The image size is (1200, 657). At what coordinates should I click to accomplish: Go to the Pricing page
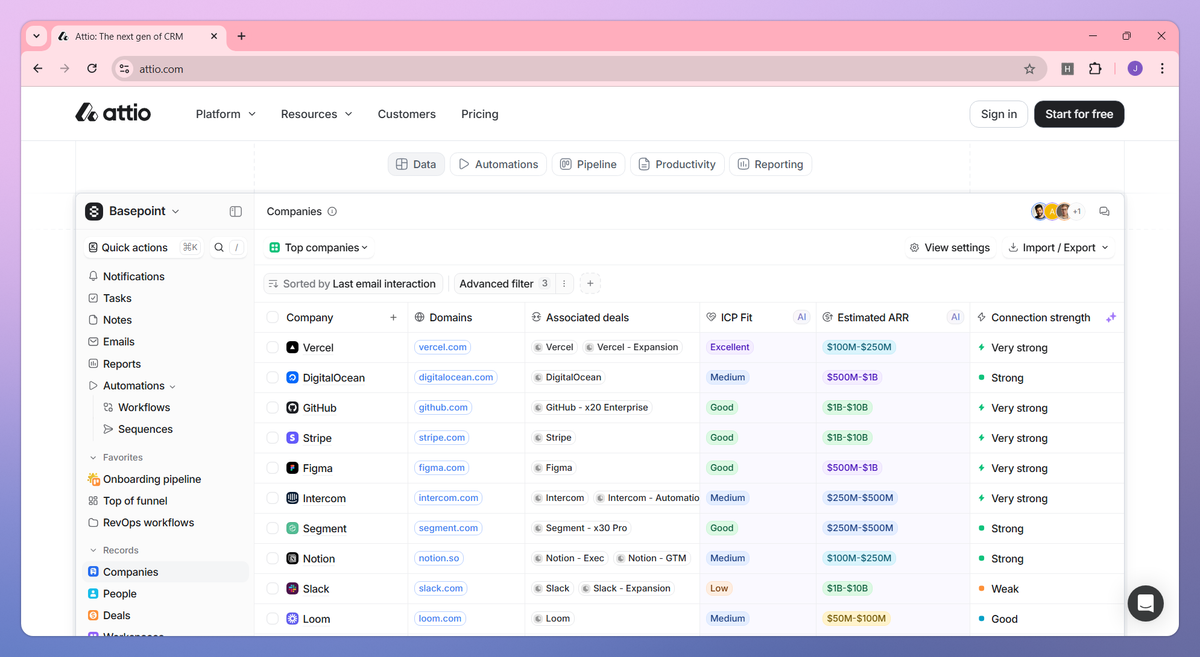pyautogui.click(x=480, y=114)
